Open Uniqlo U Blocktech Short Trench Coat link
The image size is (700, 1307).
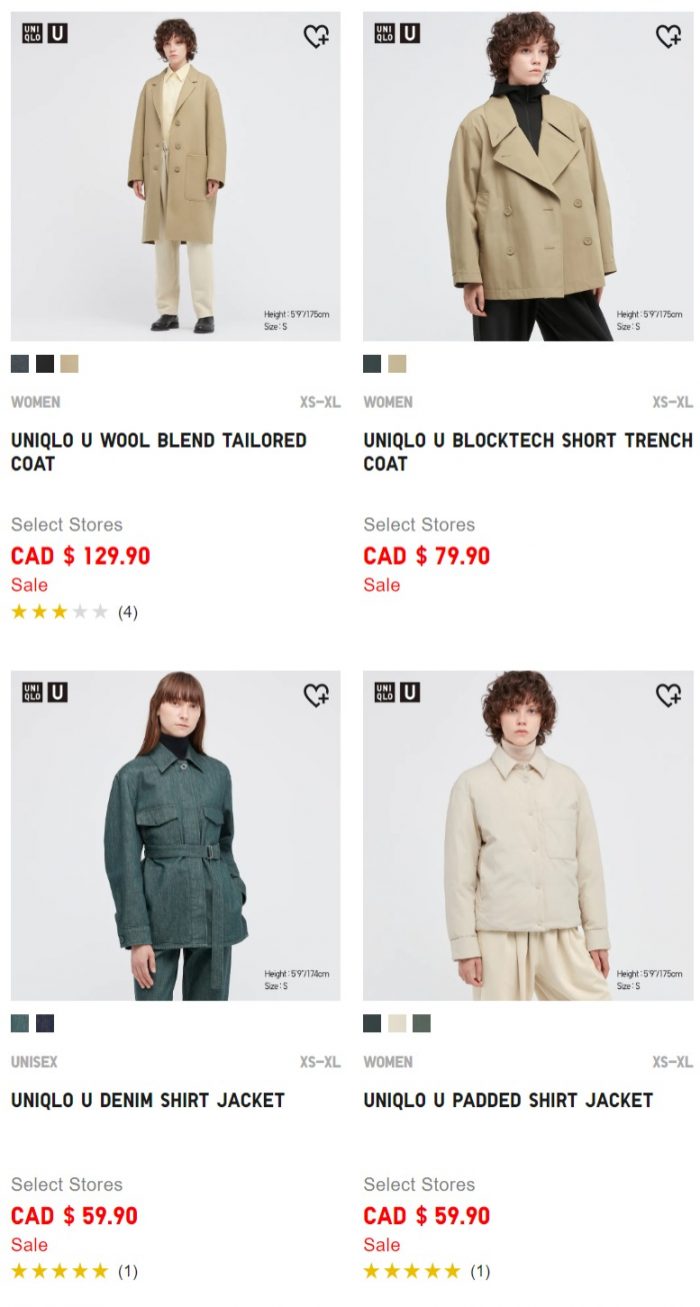(x=528, y=452)
